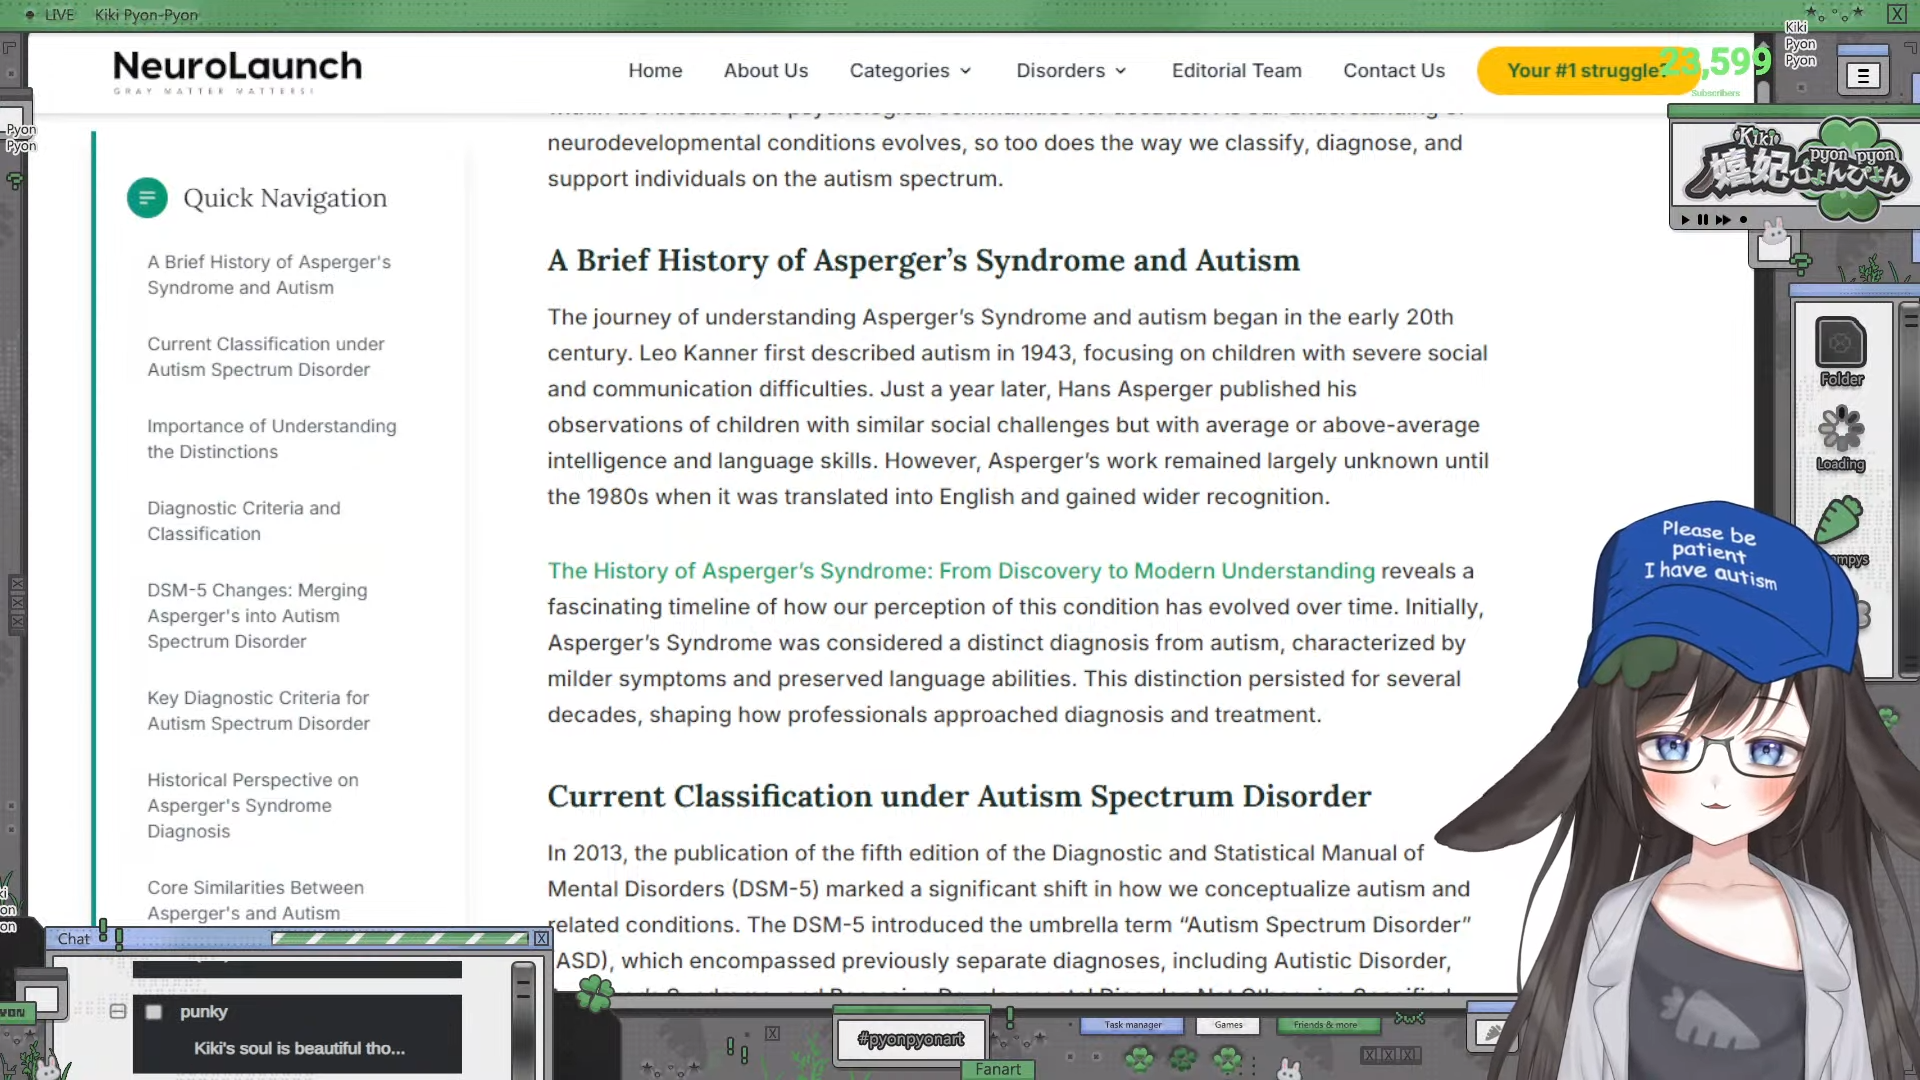
Task: Click the small window icon left of chat
Action: pyautogui.click(x=41, y=996)
